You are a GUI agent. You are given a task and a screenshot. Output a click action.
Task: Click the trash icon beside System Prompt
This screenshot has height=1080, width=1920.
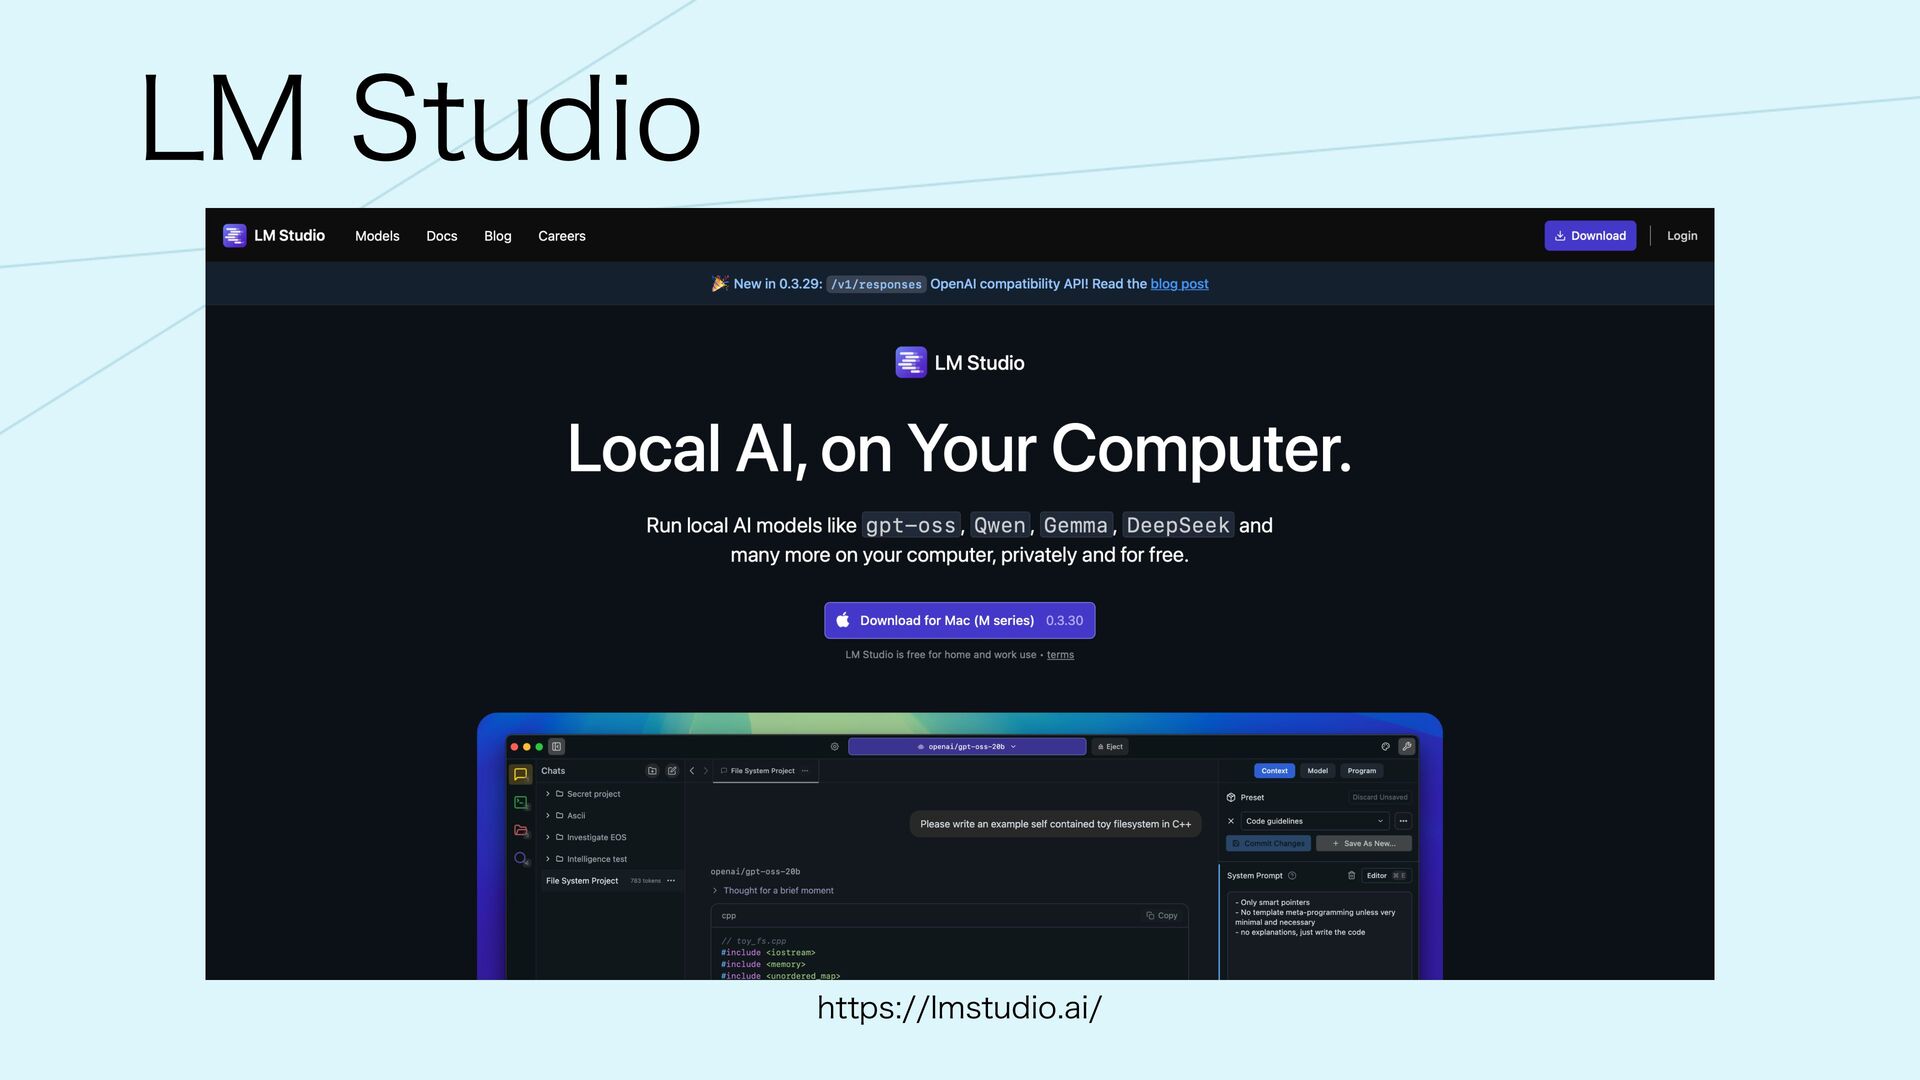(1351, 875)
